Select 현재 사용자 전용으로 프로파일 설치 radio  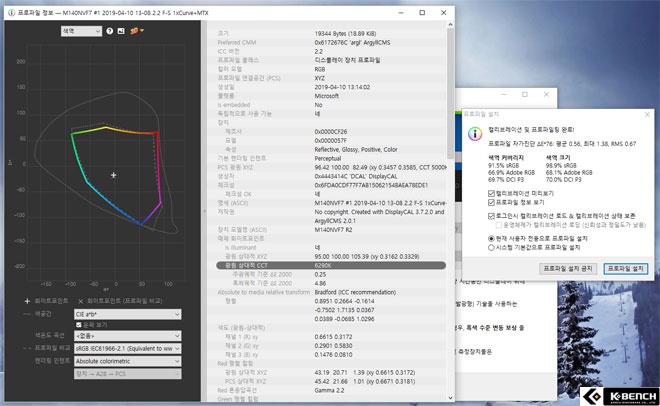pyautogui.click(x=491, y=239)
